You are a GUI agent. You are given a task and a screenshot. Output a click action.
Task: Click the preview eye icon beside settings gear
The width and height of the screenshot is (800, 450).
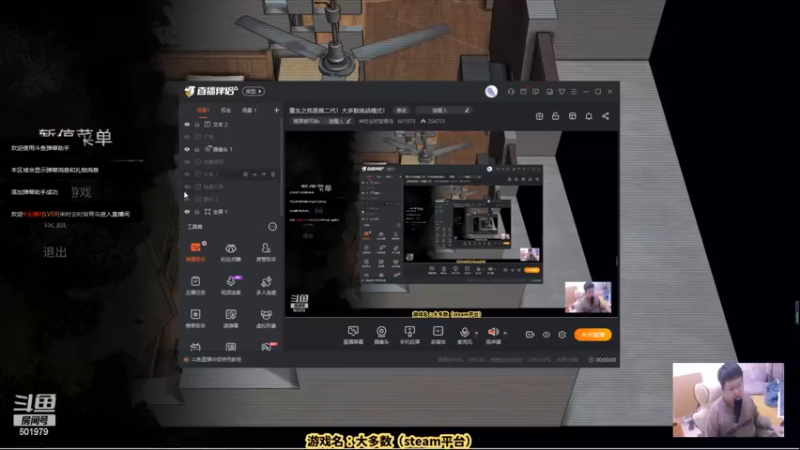pos(546,335)
